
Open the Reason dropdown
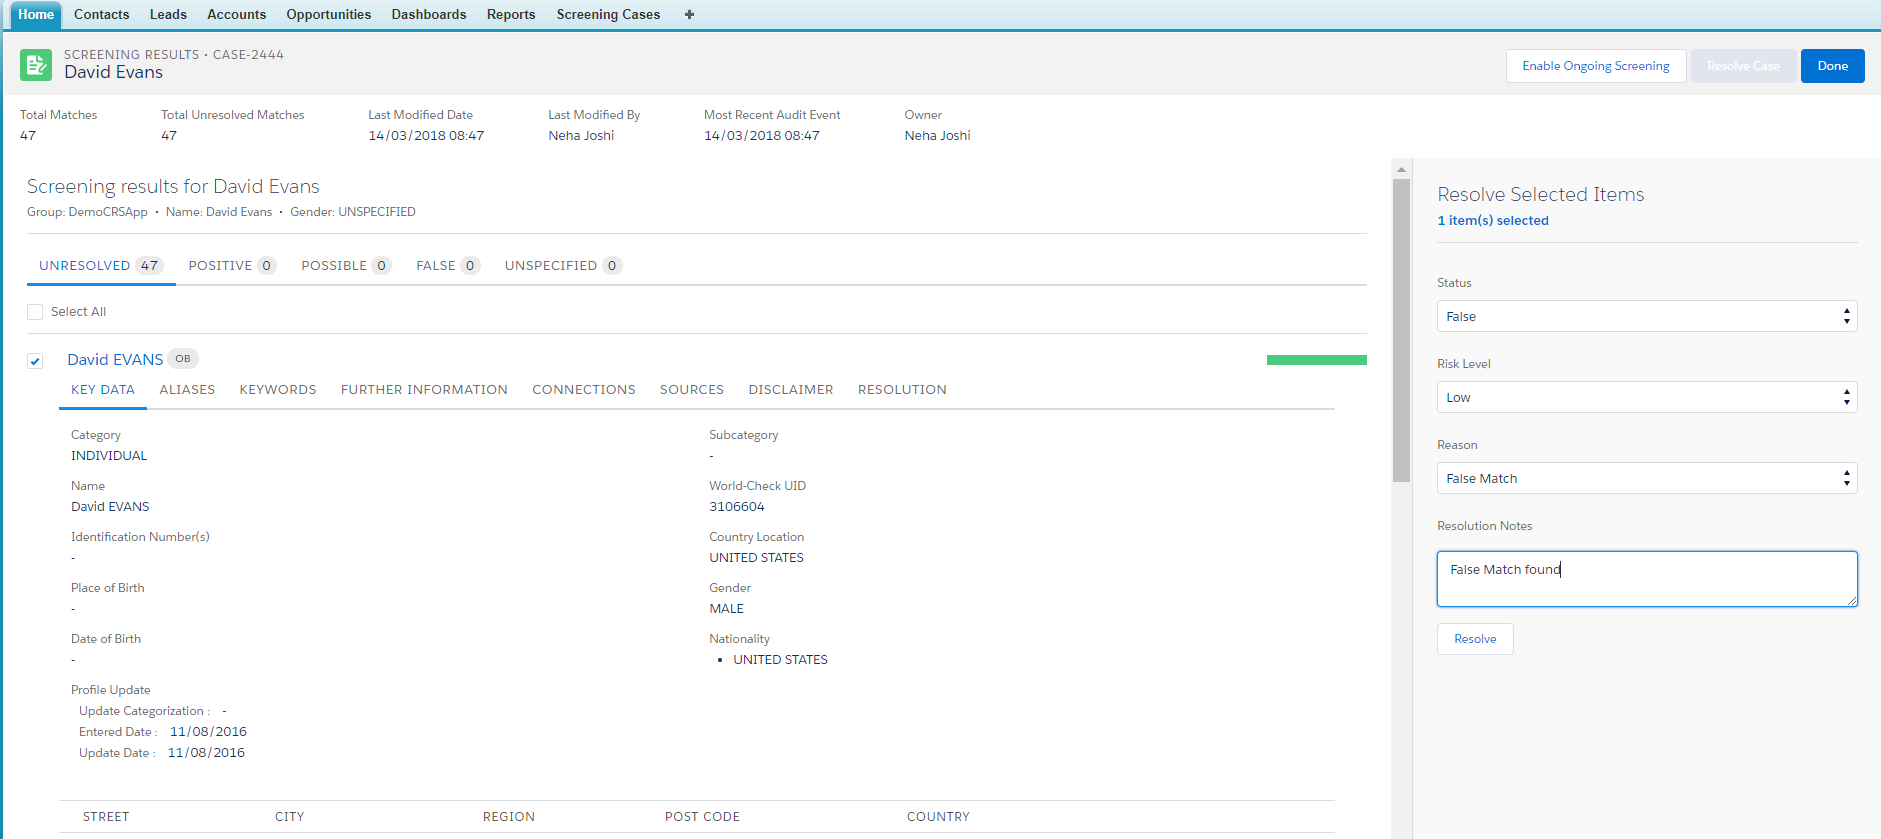point(1646,478)
